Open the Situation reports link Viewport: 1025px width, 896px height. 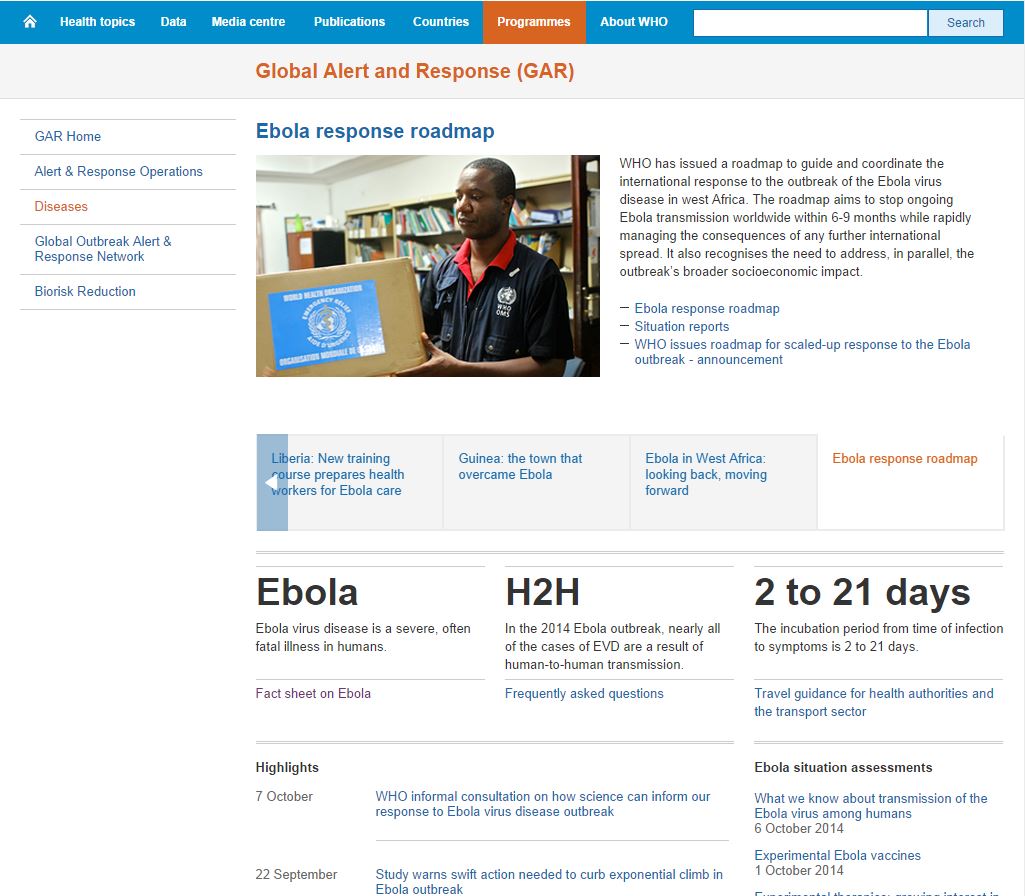[681, 327]
